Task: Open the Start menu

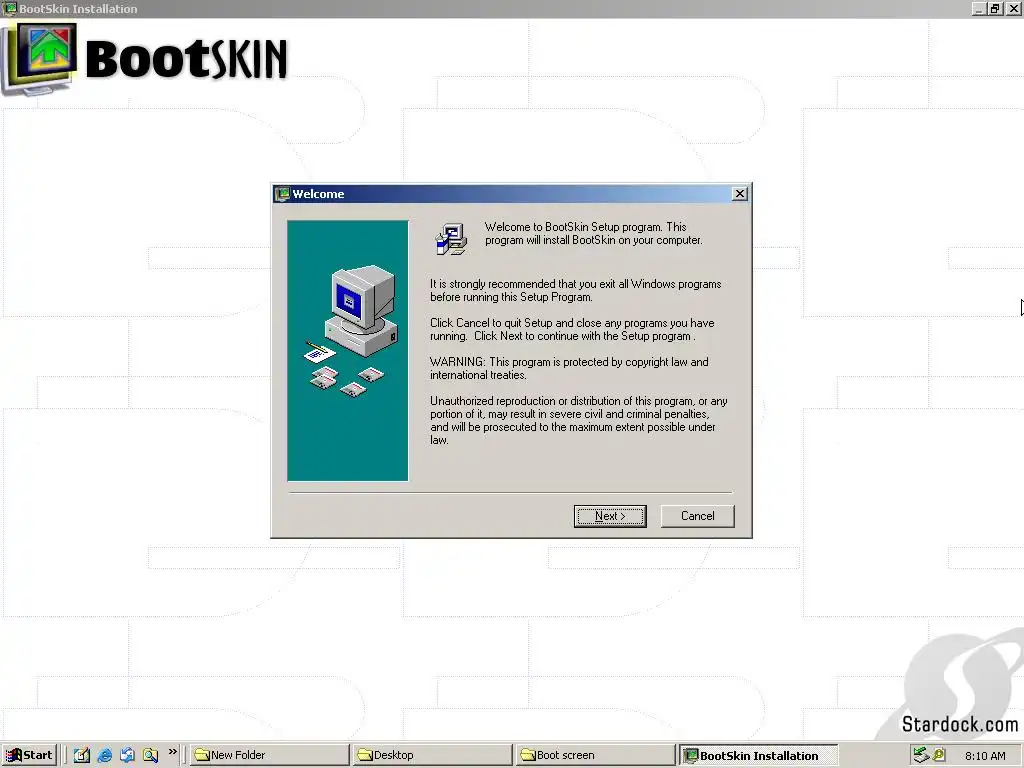Action: (x=29, y=755)
